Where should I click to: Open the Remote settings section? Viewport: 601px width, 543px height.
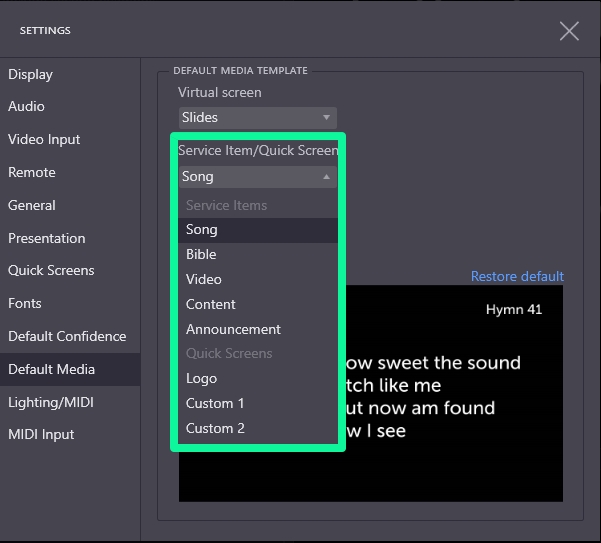coord(32,173)
